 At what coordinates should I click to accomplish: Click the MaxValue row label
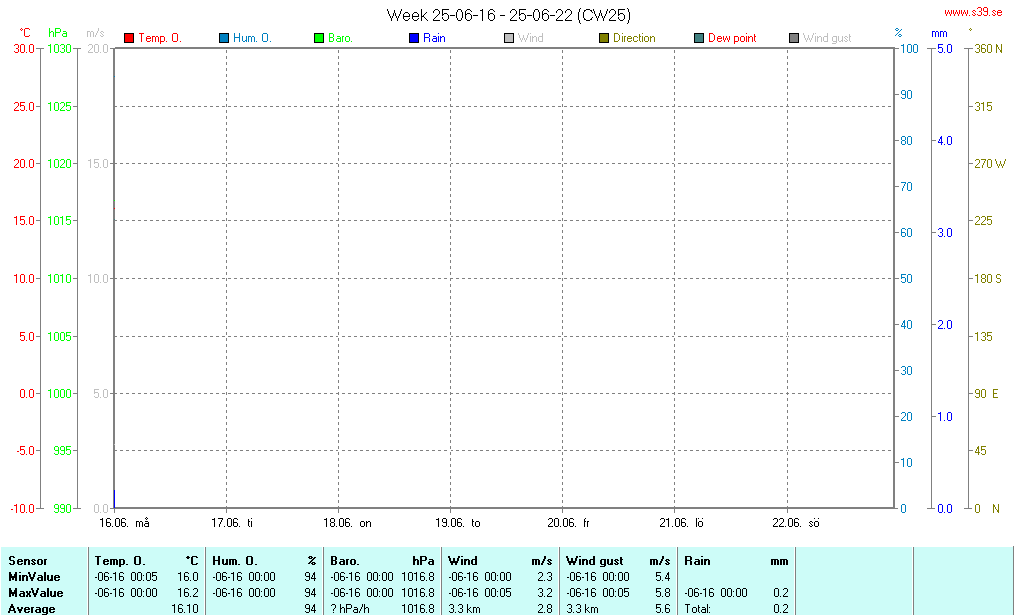pos(36,593)
